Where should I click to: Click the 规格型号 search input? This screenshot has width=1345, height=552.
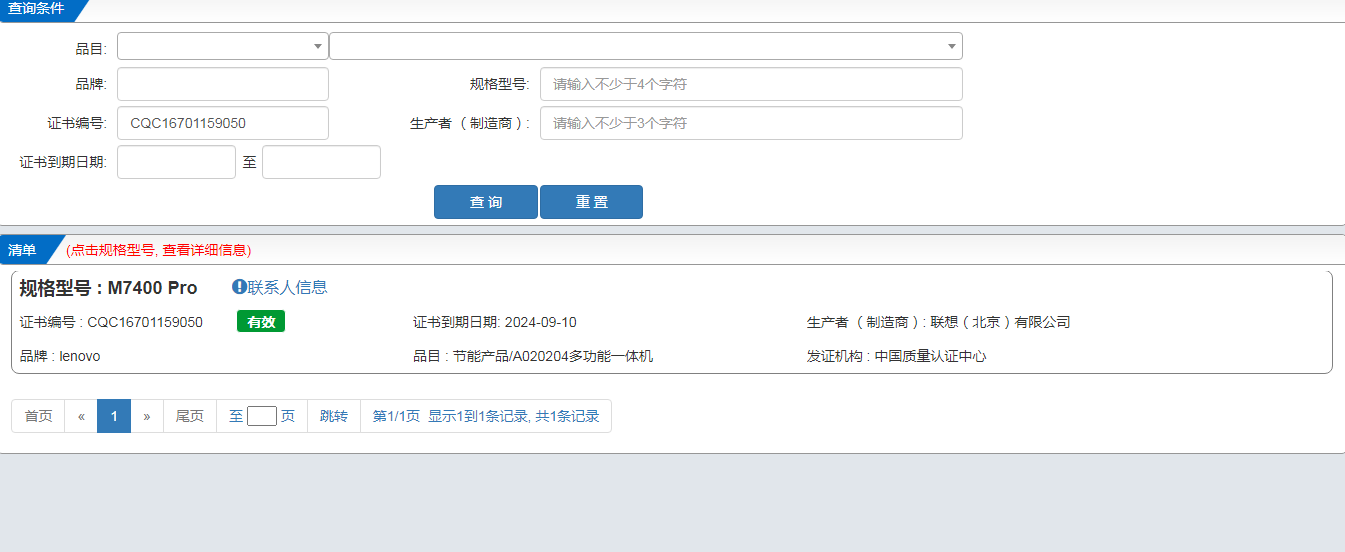pyautogui.click(x=751, y=84)
